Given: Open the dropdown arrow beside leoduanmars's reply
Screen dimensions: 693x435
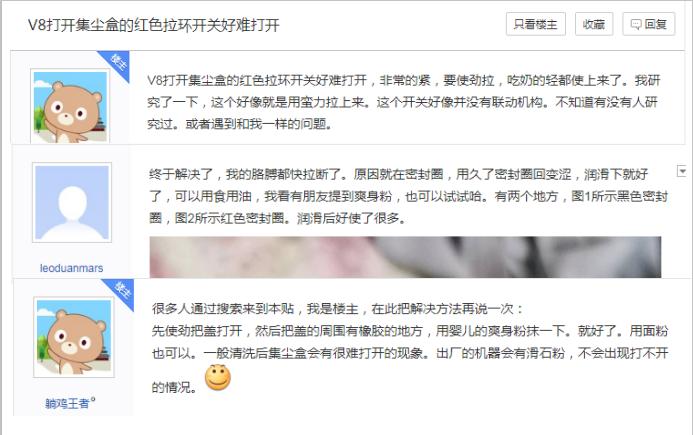Looking at the screenshot, I should click(x=682, y=171).
